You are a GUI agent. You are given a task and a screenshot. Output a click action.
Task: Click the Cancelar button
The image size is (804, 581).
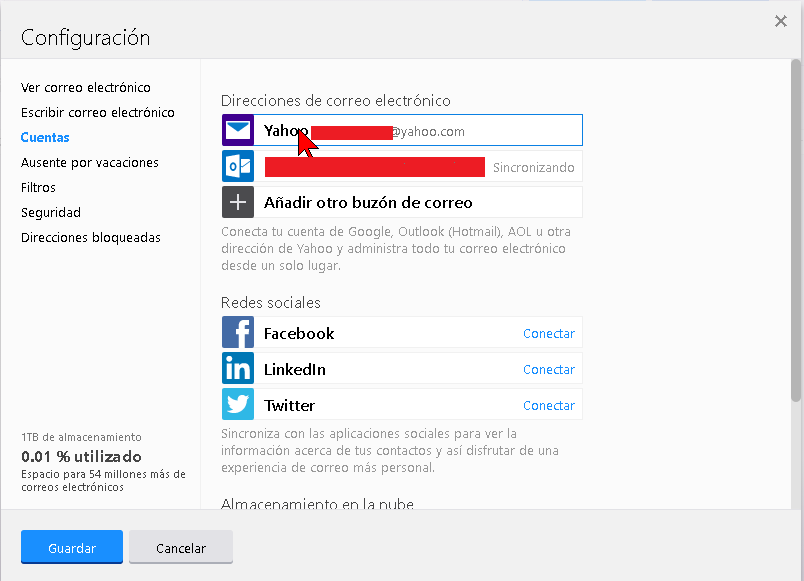click(181, 547)
